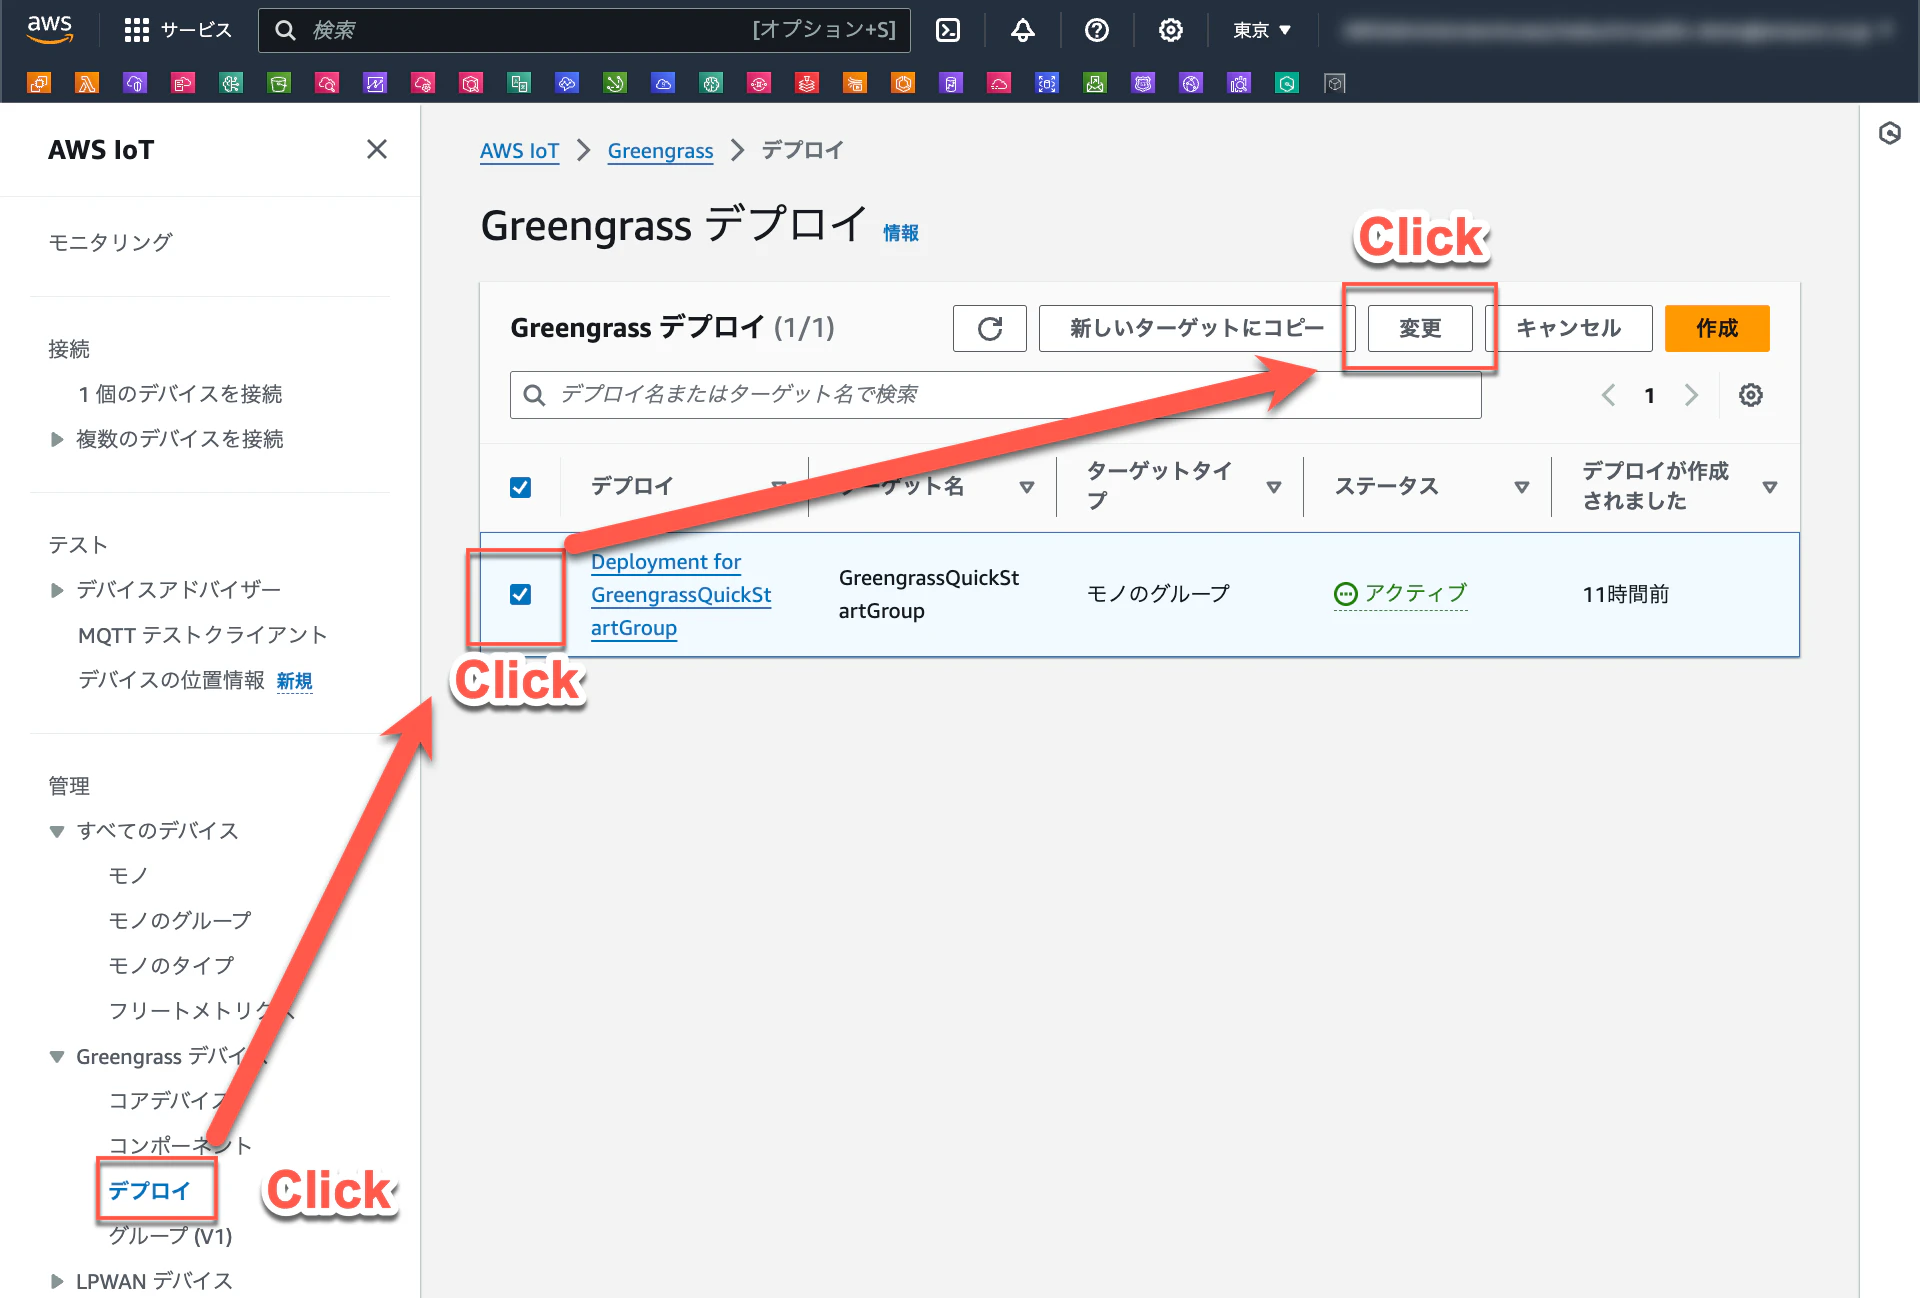Select コアデバイス in the sidebar
The width and height of the screenshot is (1920, 1298).
[171, 1101]
